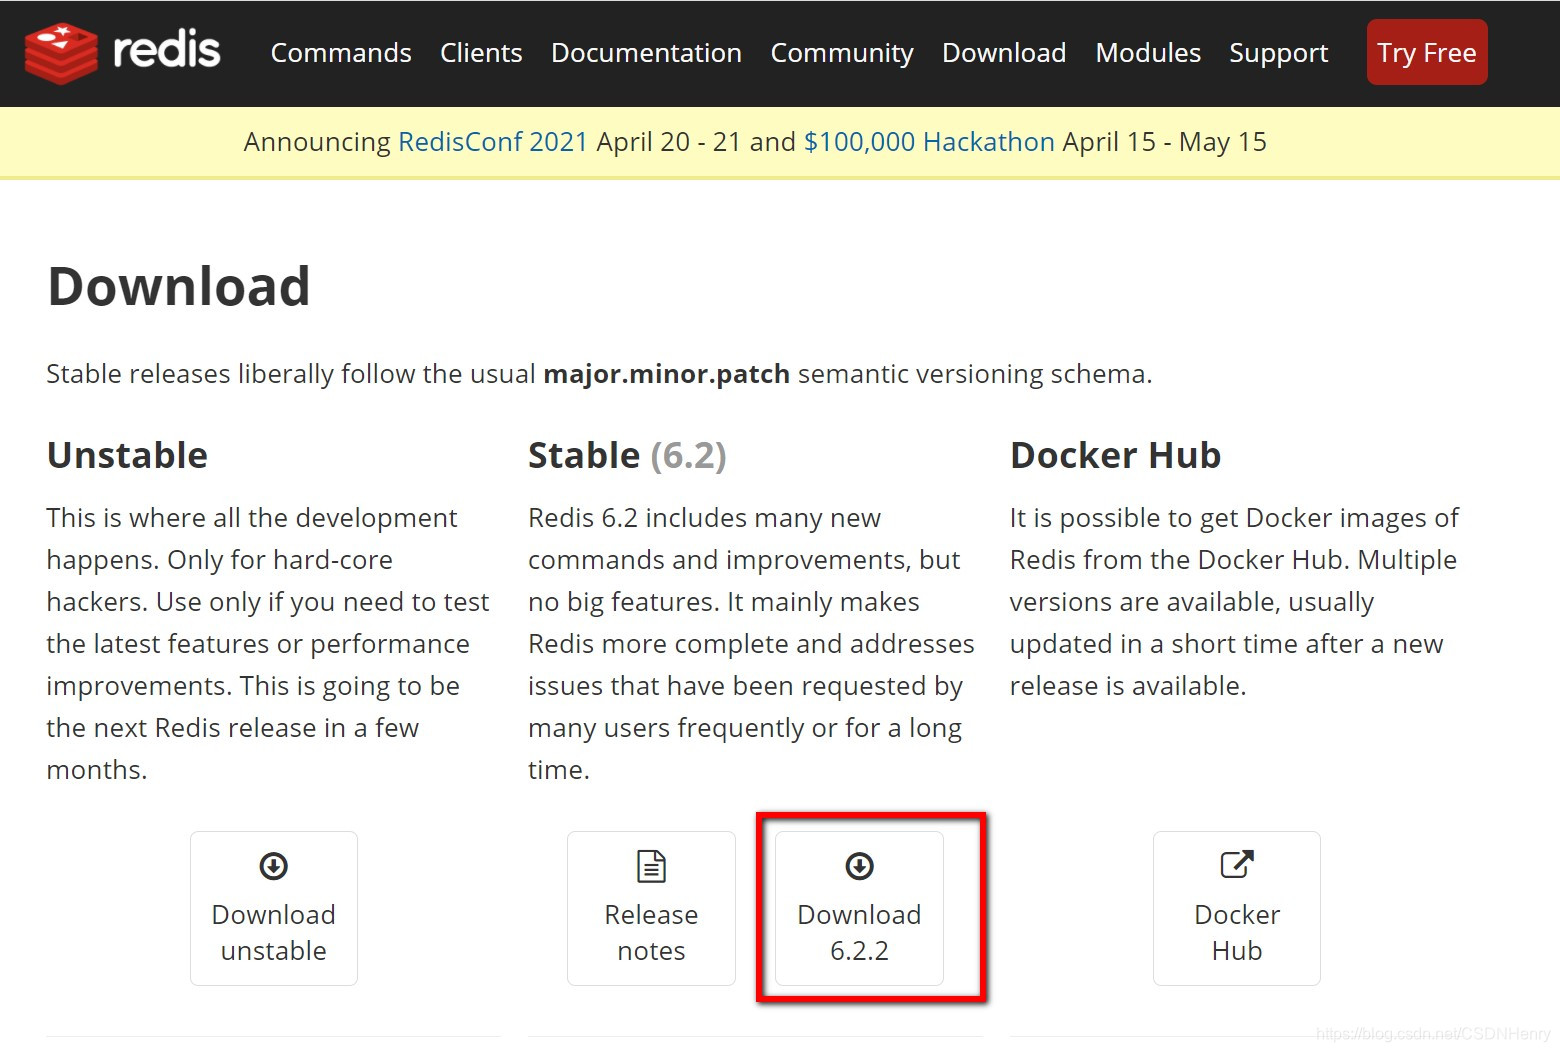Open the 'Release notes' button label

click(651, 932)
